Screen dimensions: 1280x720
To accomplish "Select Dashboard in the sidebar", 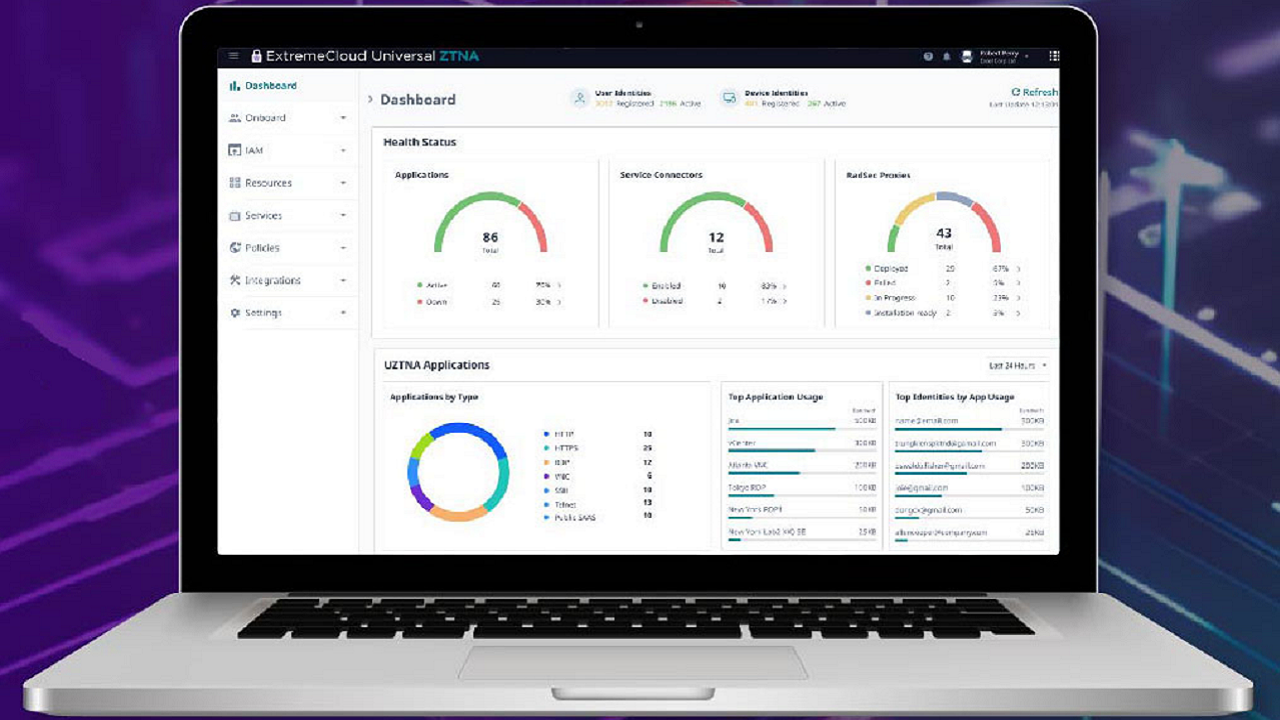I will click(270, 86).
